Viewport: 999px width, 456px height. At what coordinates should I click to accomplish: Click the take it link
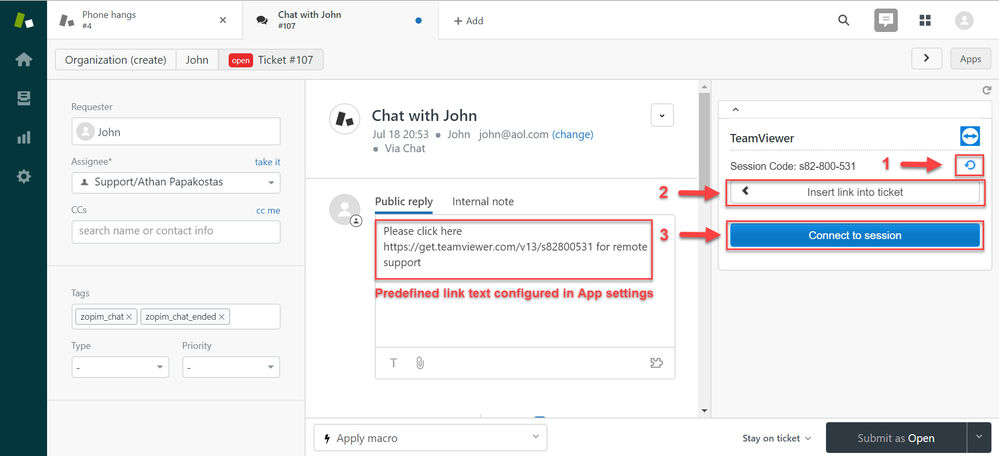(x=268, y=162)
